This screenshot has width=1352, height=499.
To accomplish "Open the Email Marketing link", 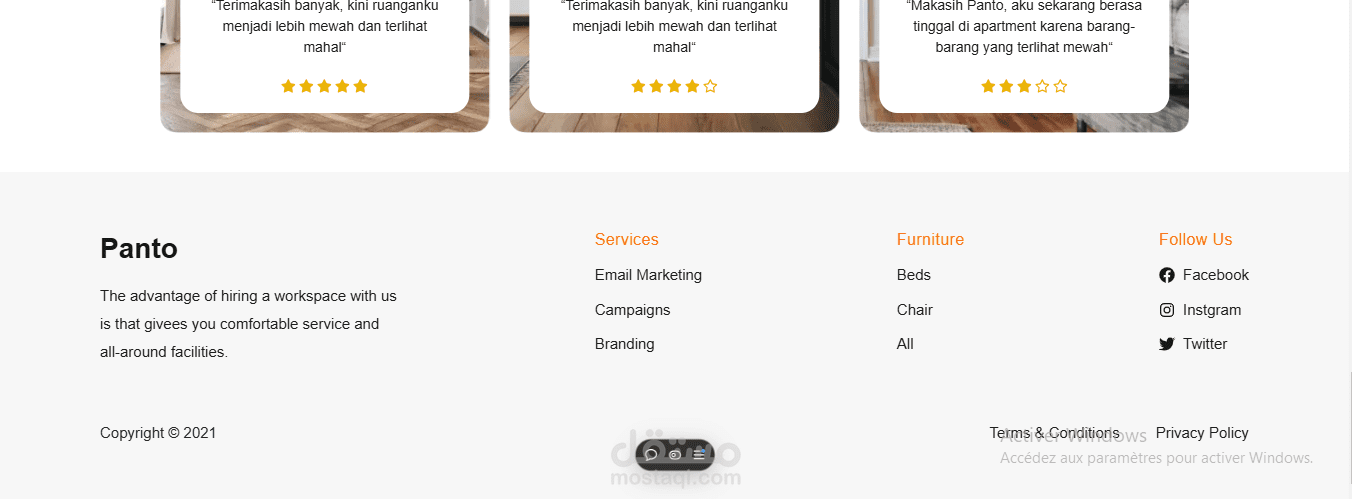I will tap(648, 275).
